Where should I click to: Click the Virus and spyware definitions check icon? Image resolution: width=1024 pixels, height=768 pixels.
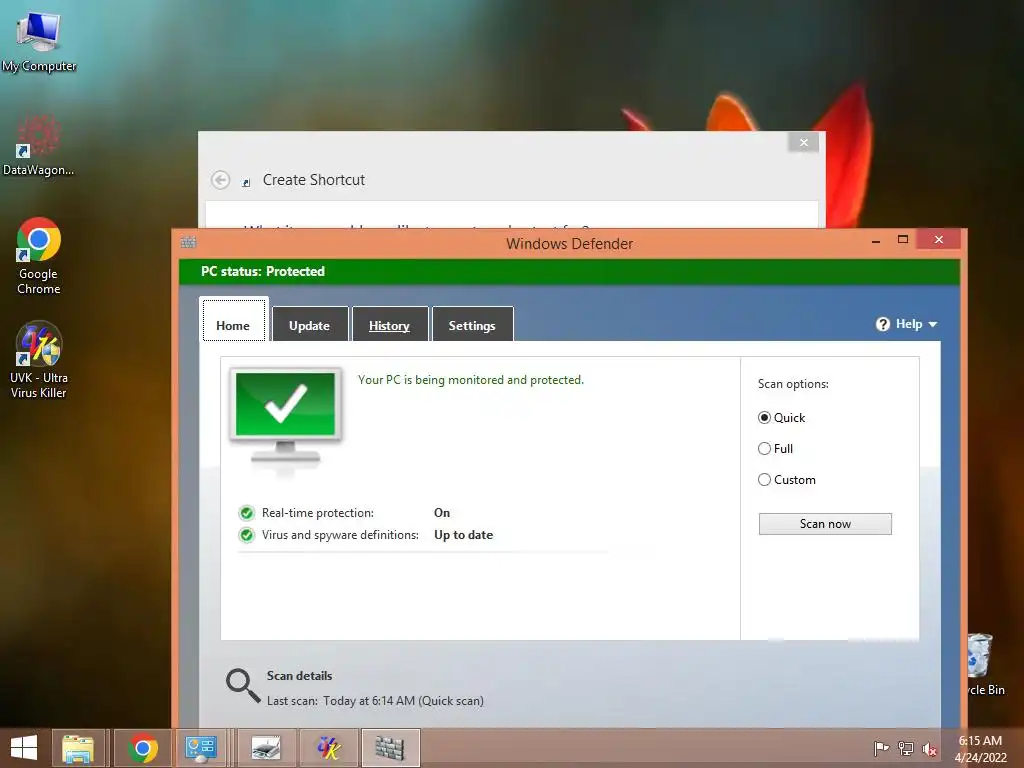click(x=246, y=536)
